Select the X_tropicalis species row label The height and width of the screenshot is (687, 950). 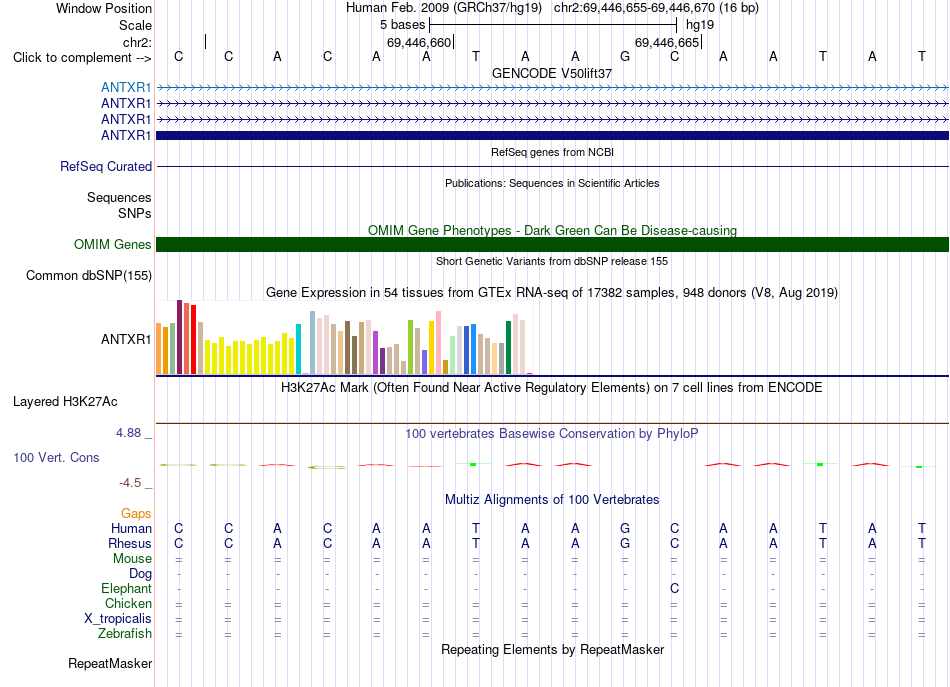[118, 619]
